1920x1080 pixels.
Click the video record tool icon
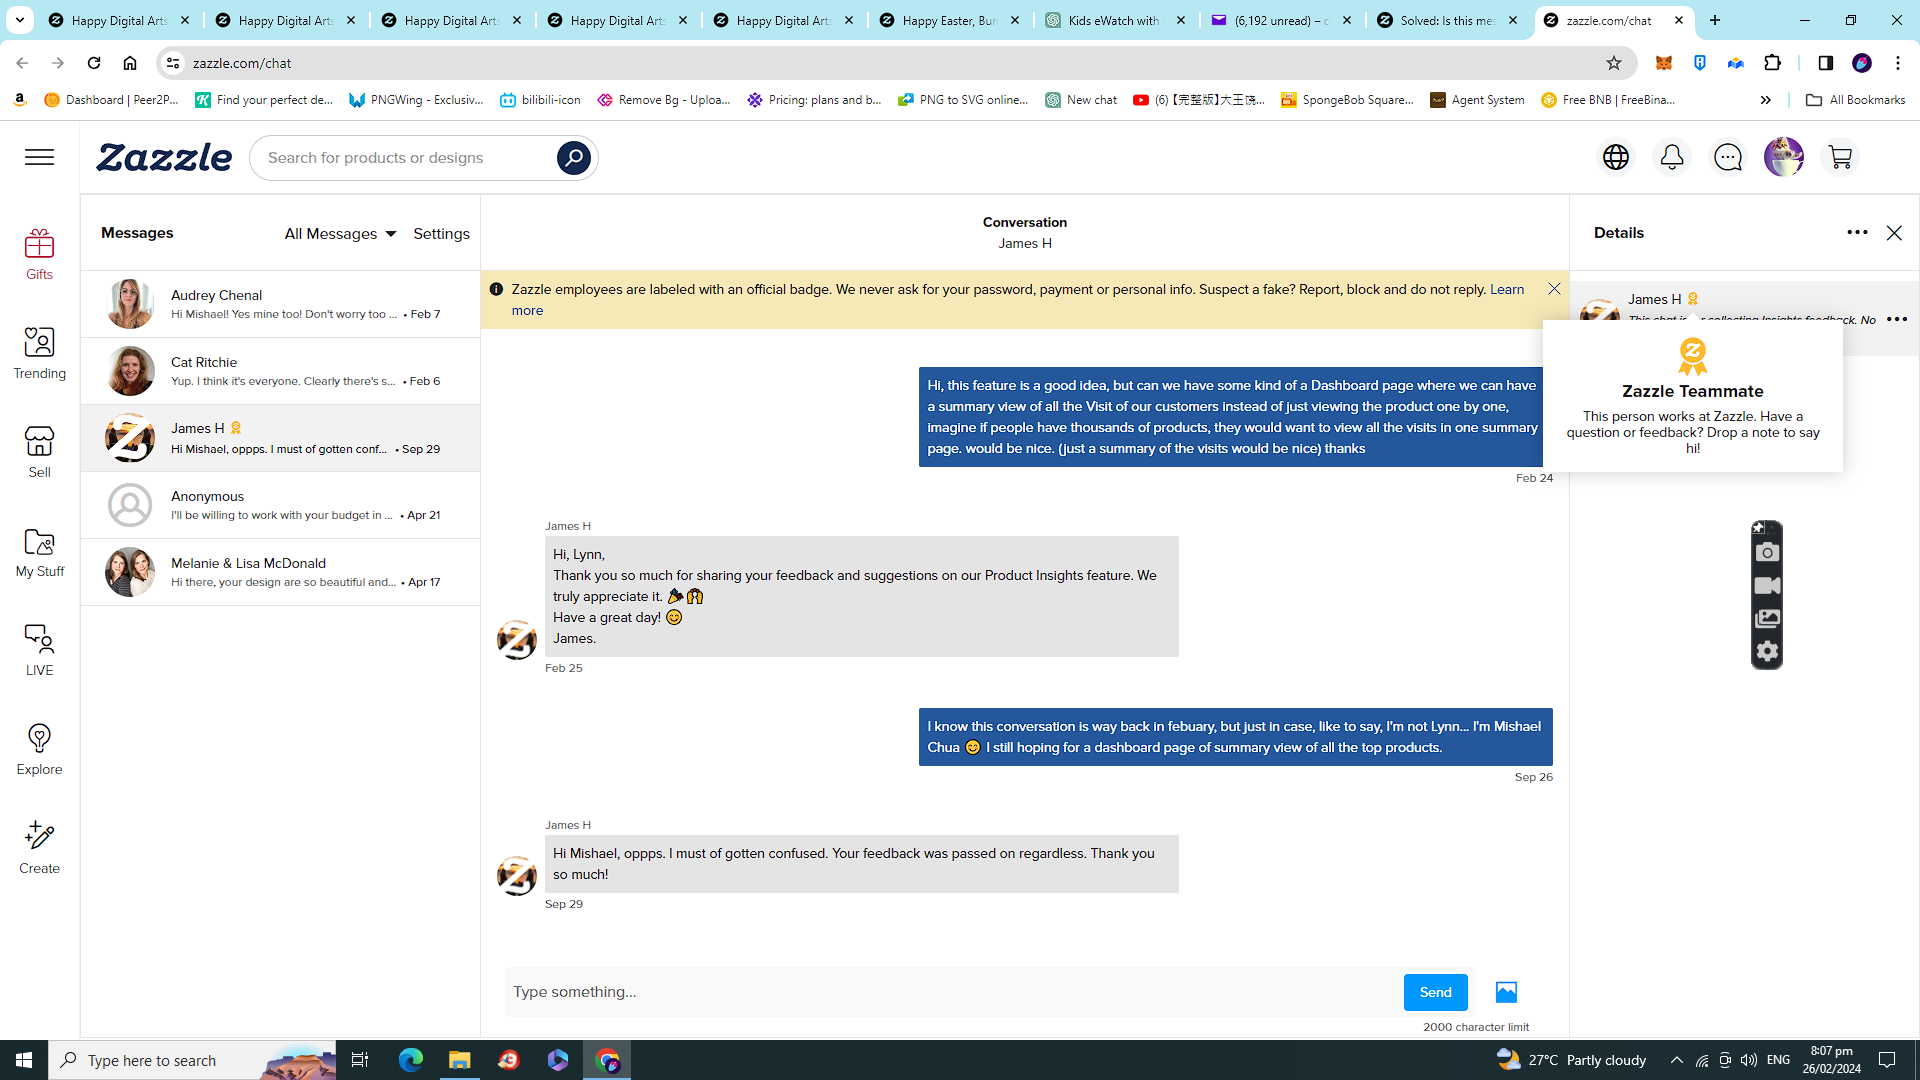tap(1767, 585)
